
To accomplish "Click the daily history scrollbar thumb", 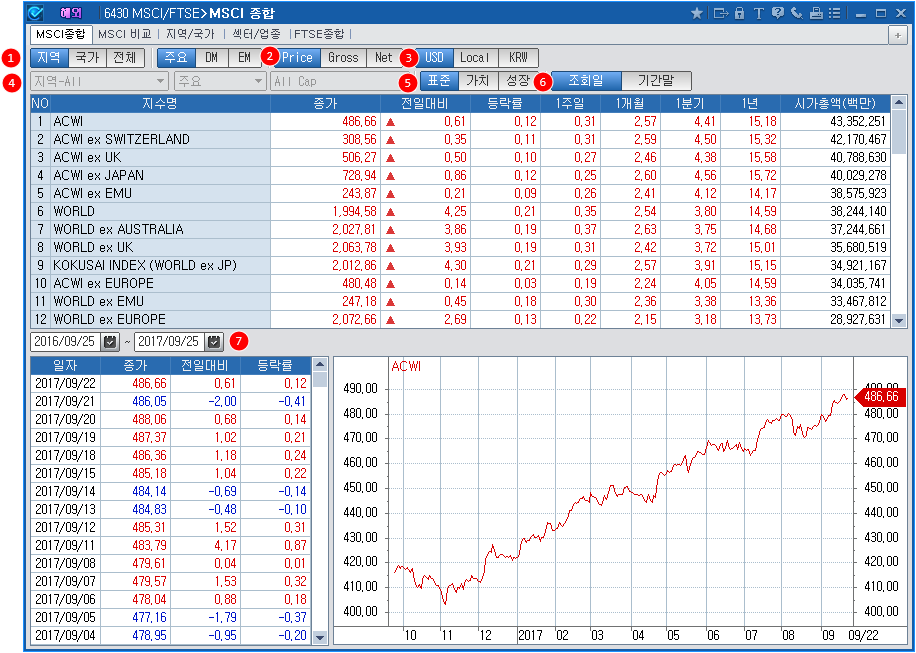I will tap(320, 380).
